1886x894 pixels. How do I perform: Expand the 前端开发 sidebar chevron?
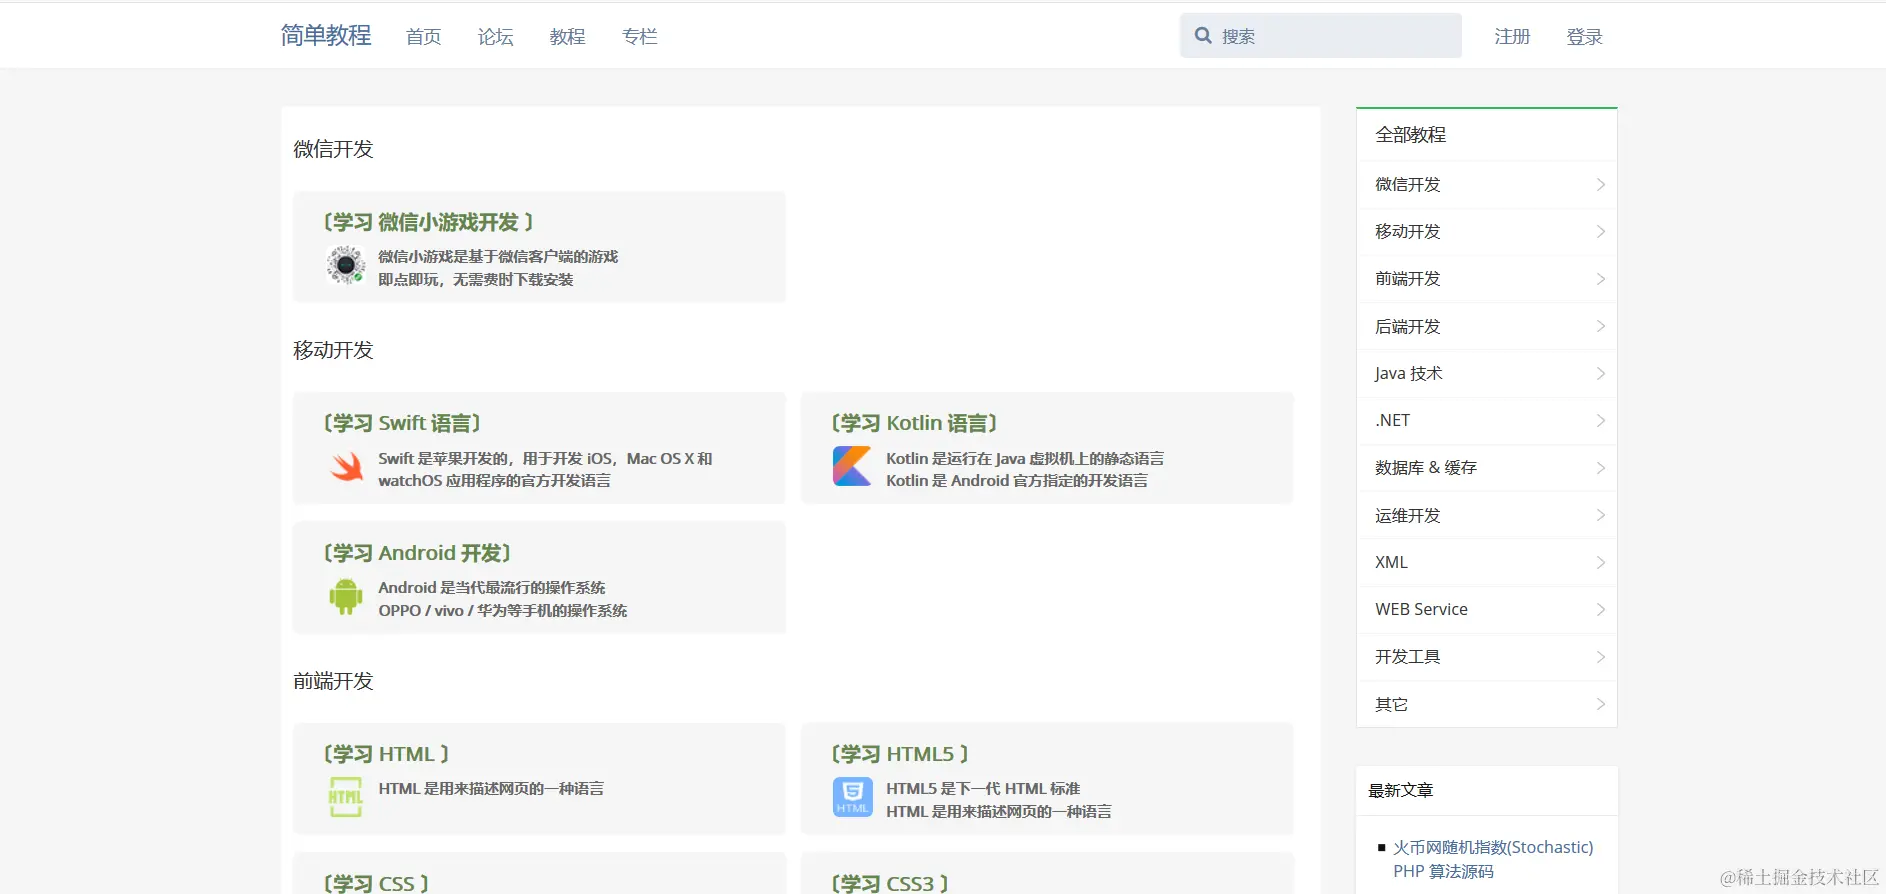tap(1600, 279)
